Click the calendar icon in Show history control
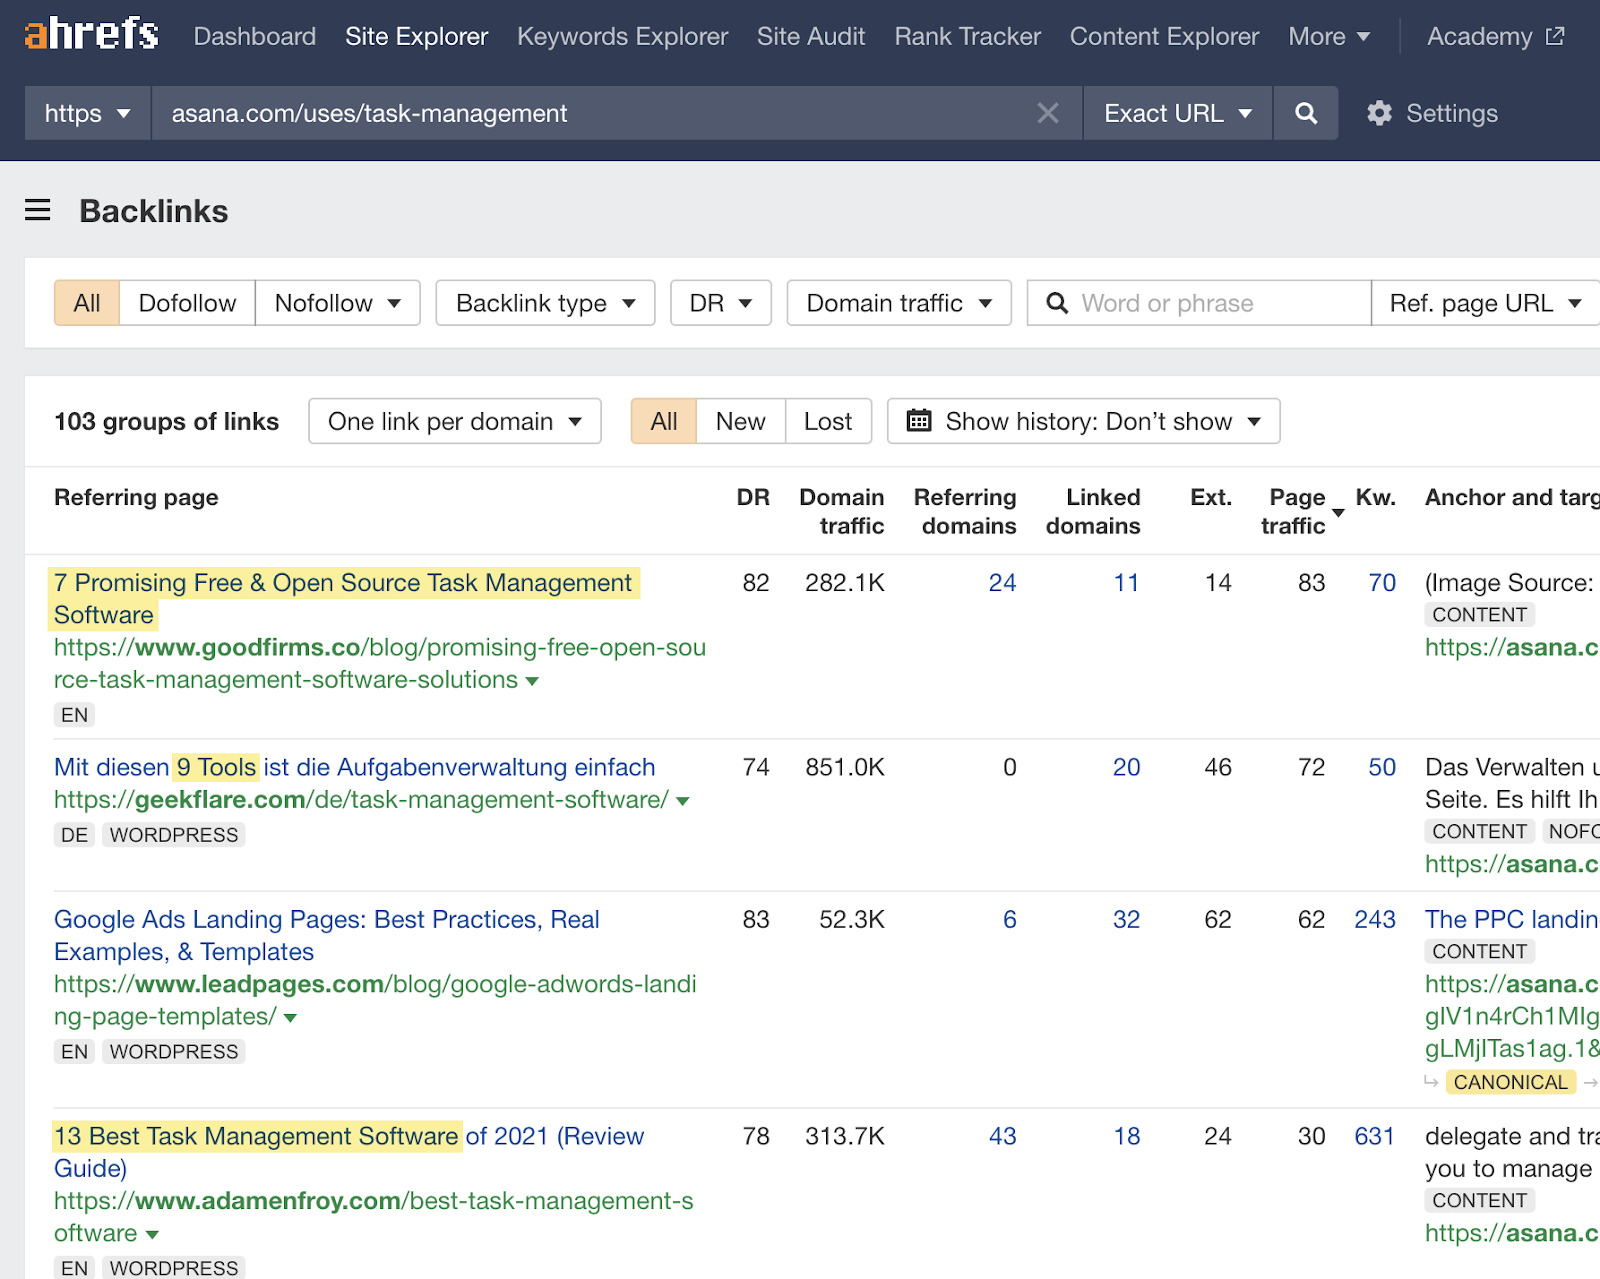 point(919,421)
